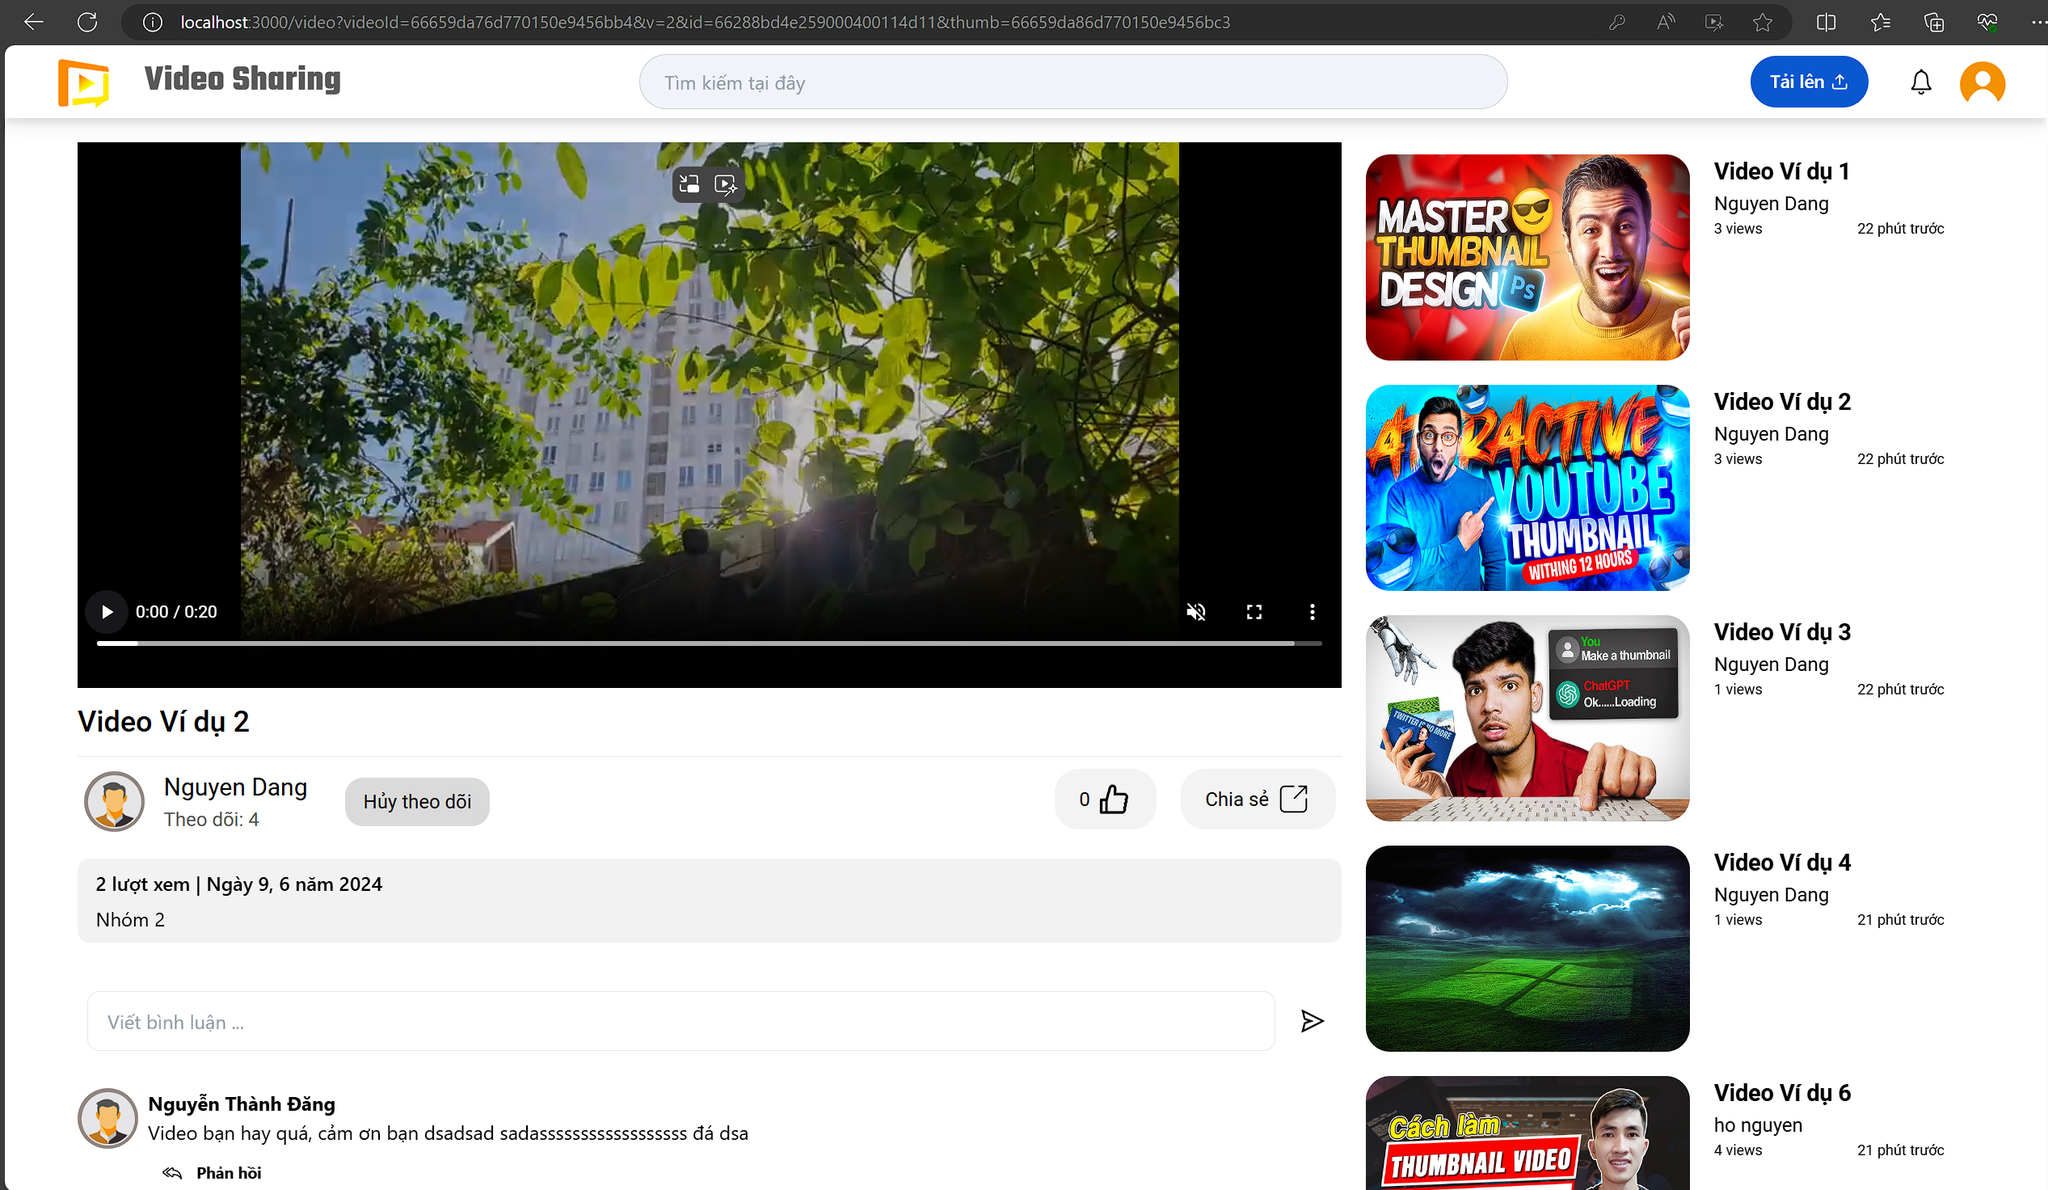Click the Tải lên upload button
Viewport: 2048px width, 1190px height.
(1808, 82)
